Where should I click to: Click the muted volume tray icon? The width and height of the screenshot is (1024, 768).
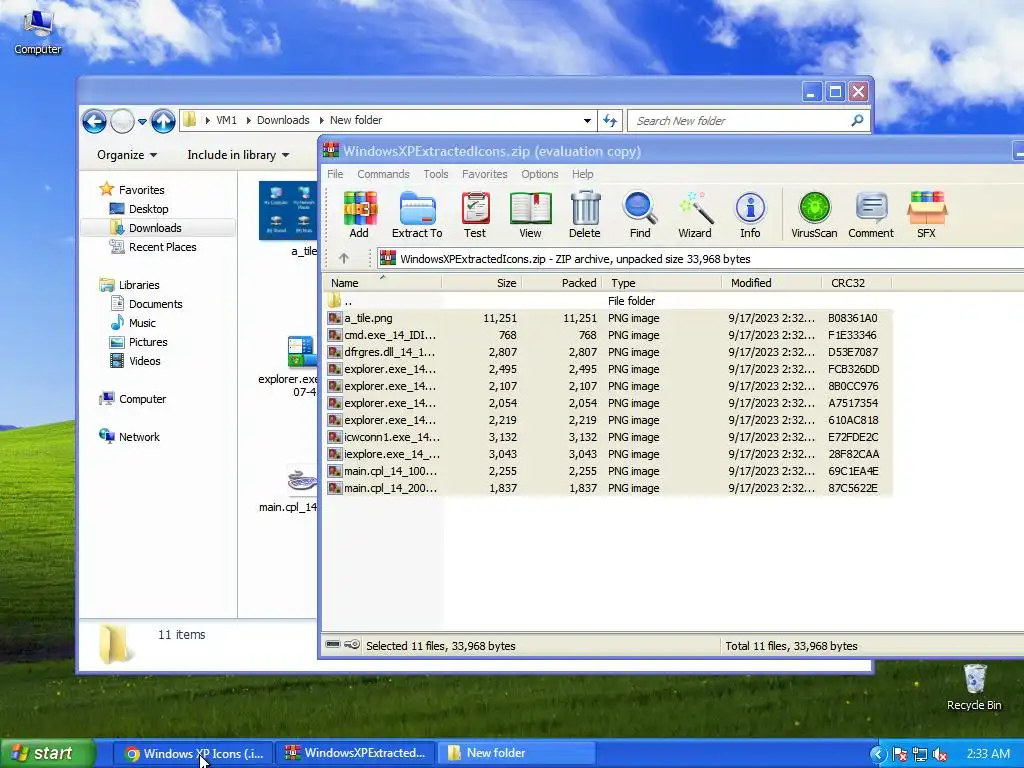click(940, 754)
